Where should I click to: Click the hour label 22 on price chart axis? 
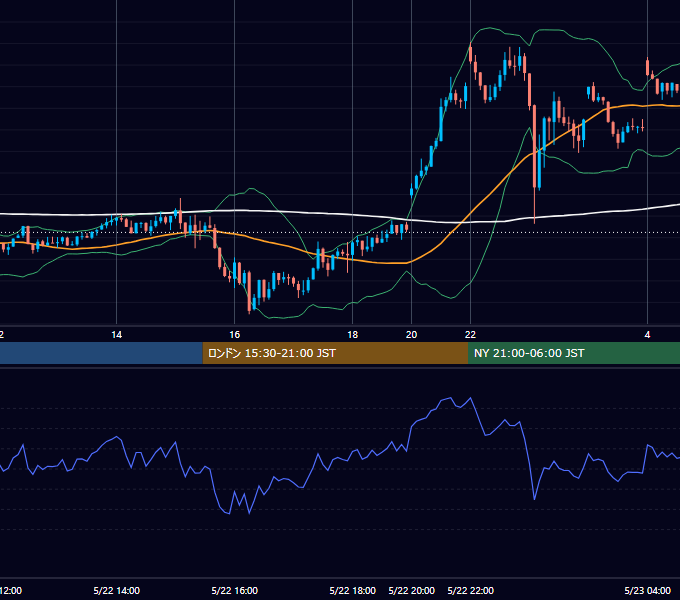[x=471, y=335]
